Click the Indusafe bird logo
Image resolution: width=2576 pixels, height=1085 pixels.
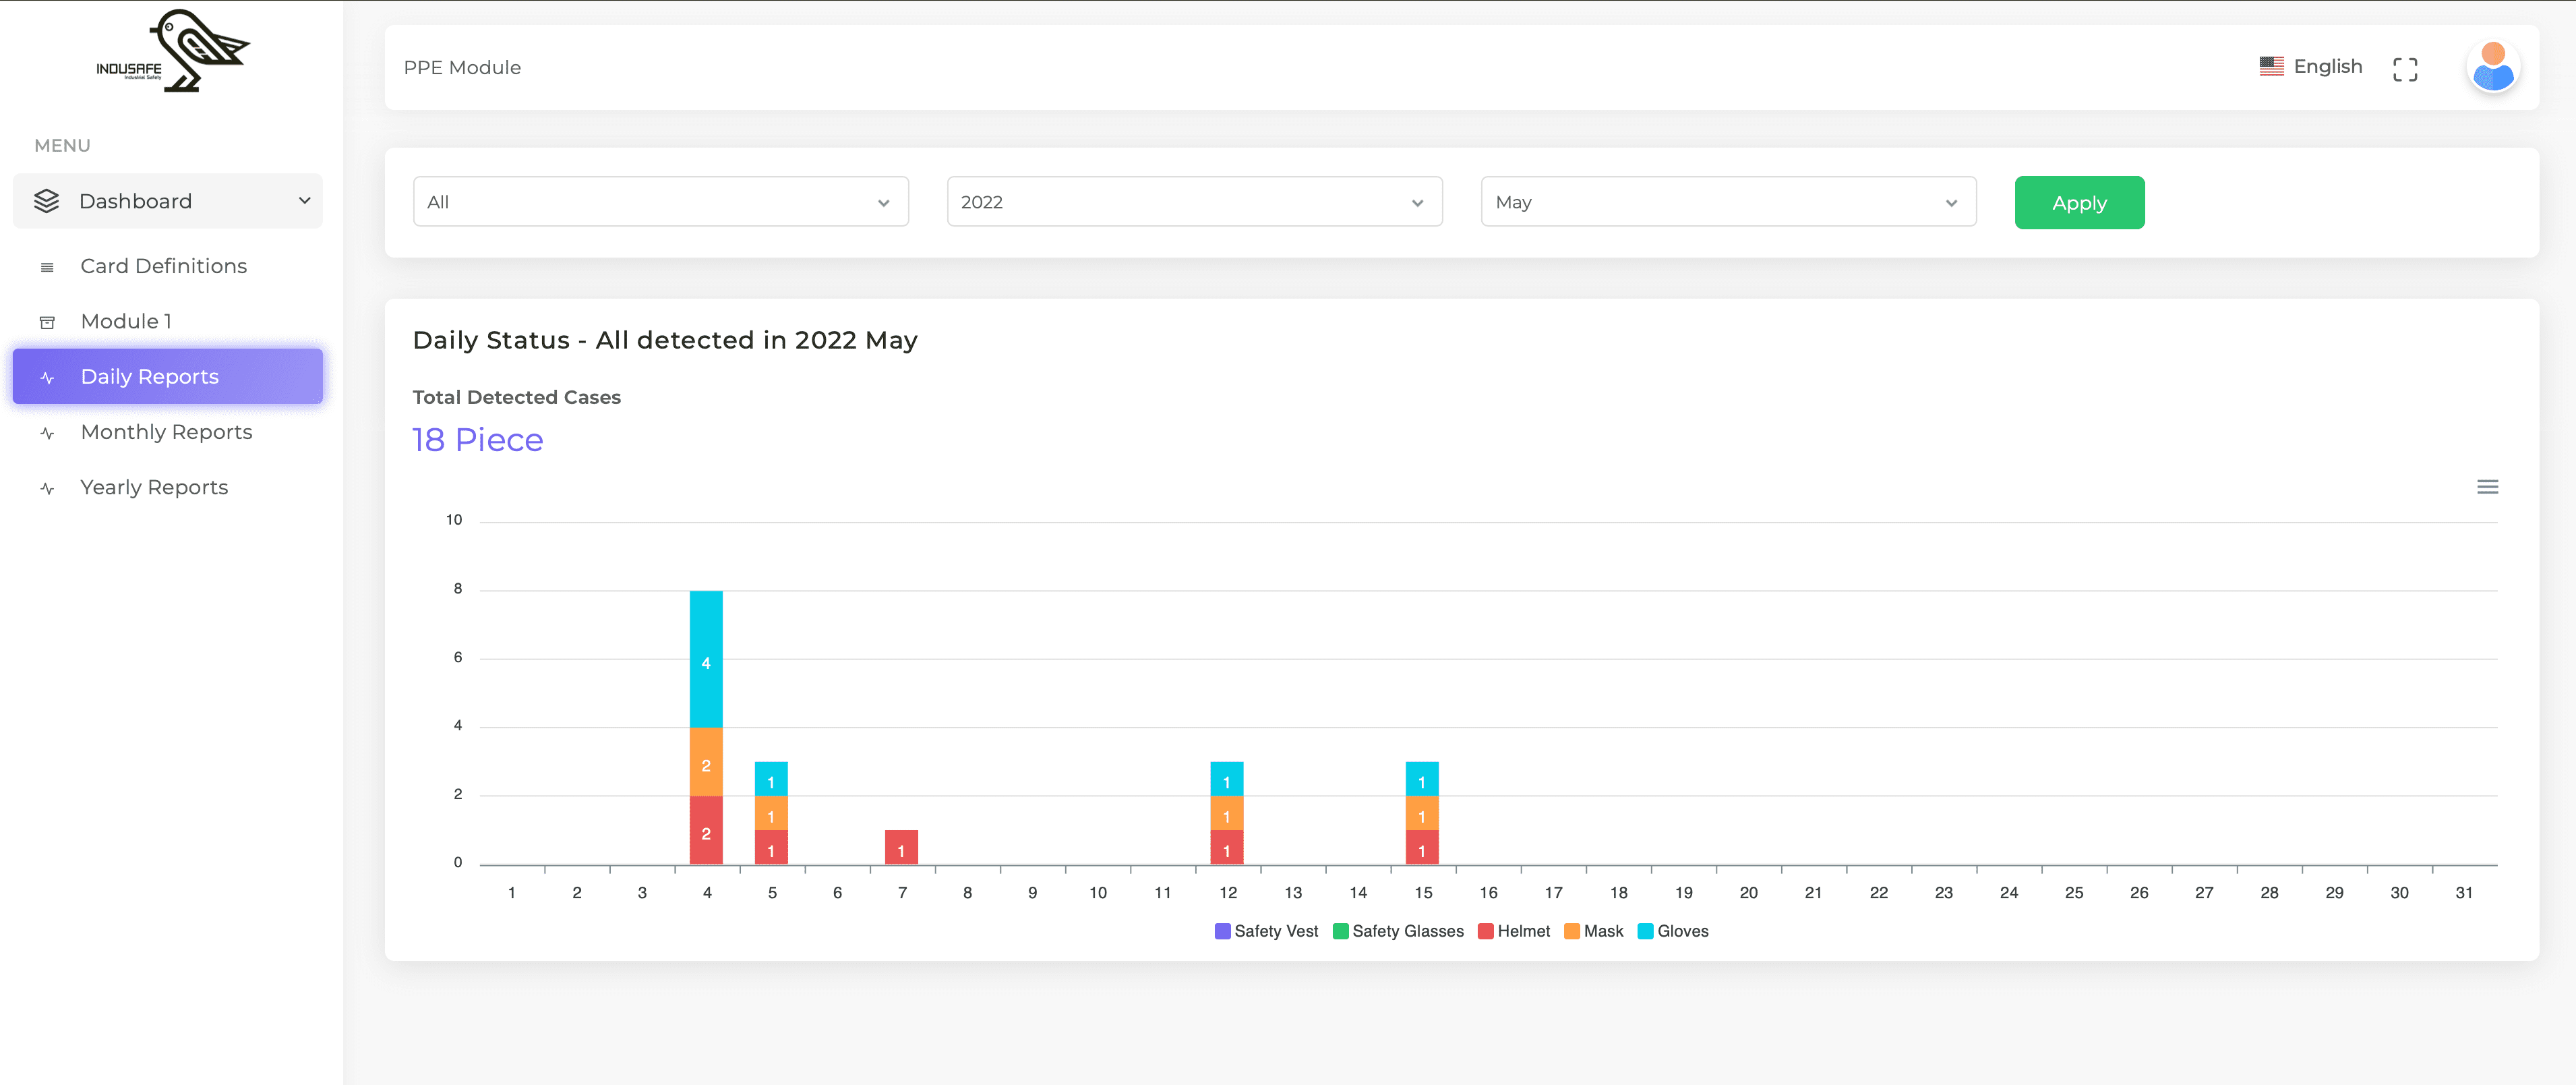tap(172, 51)
